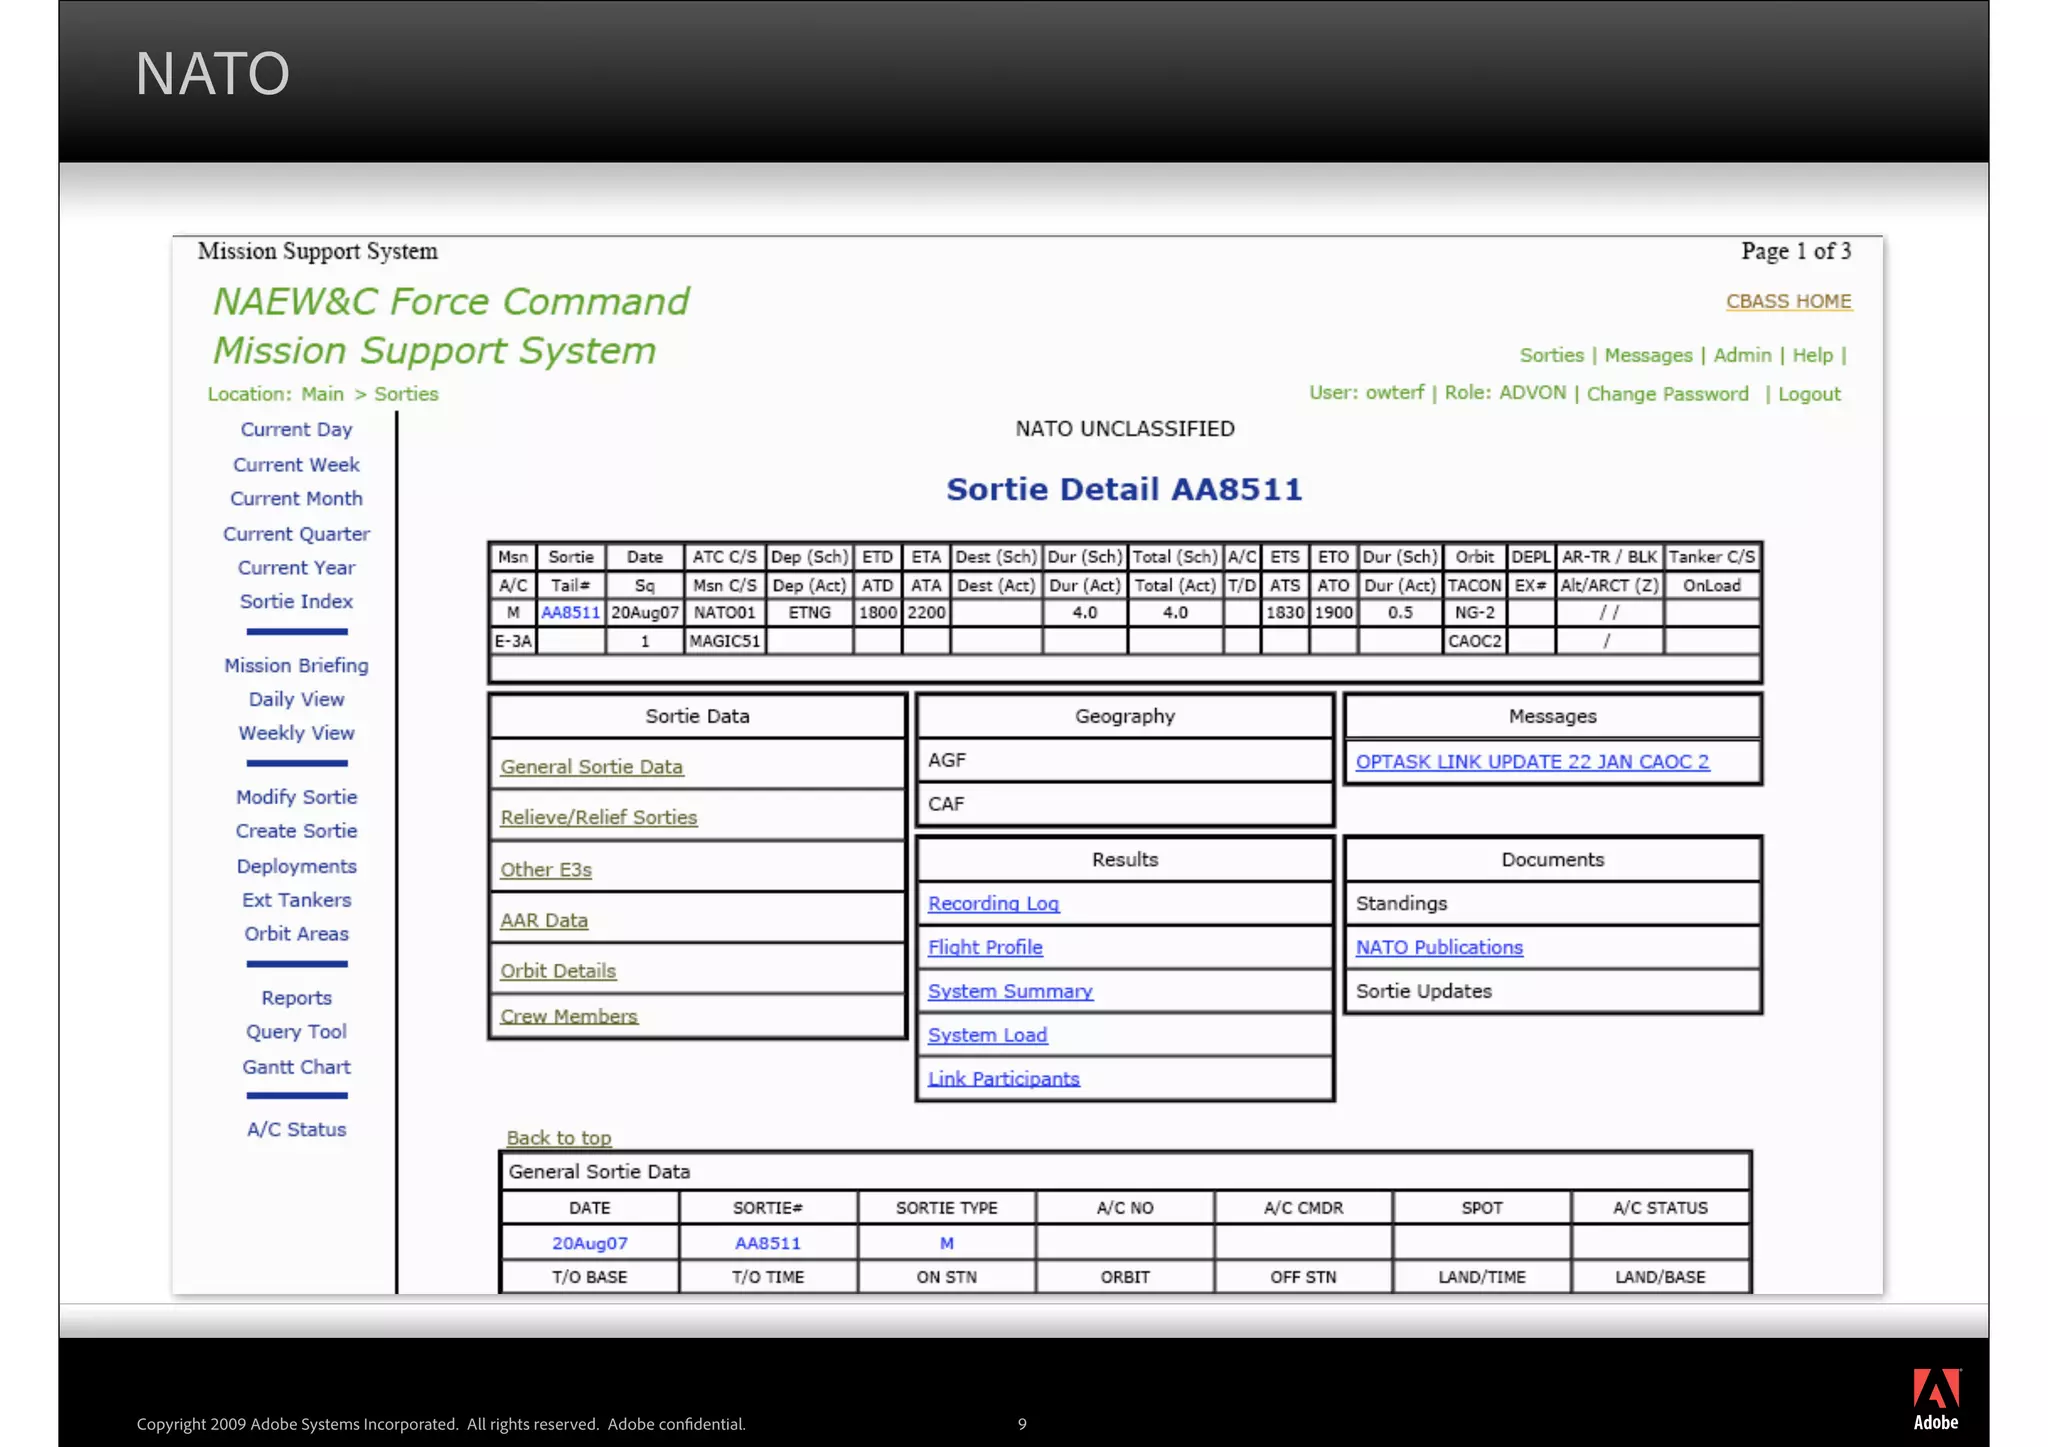
Task: Open the Messages top menu
Action: point(1648,355)
